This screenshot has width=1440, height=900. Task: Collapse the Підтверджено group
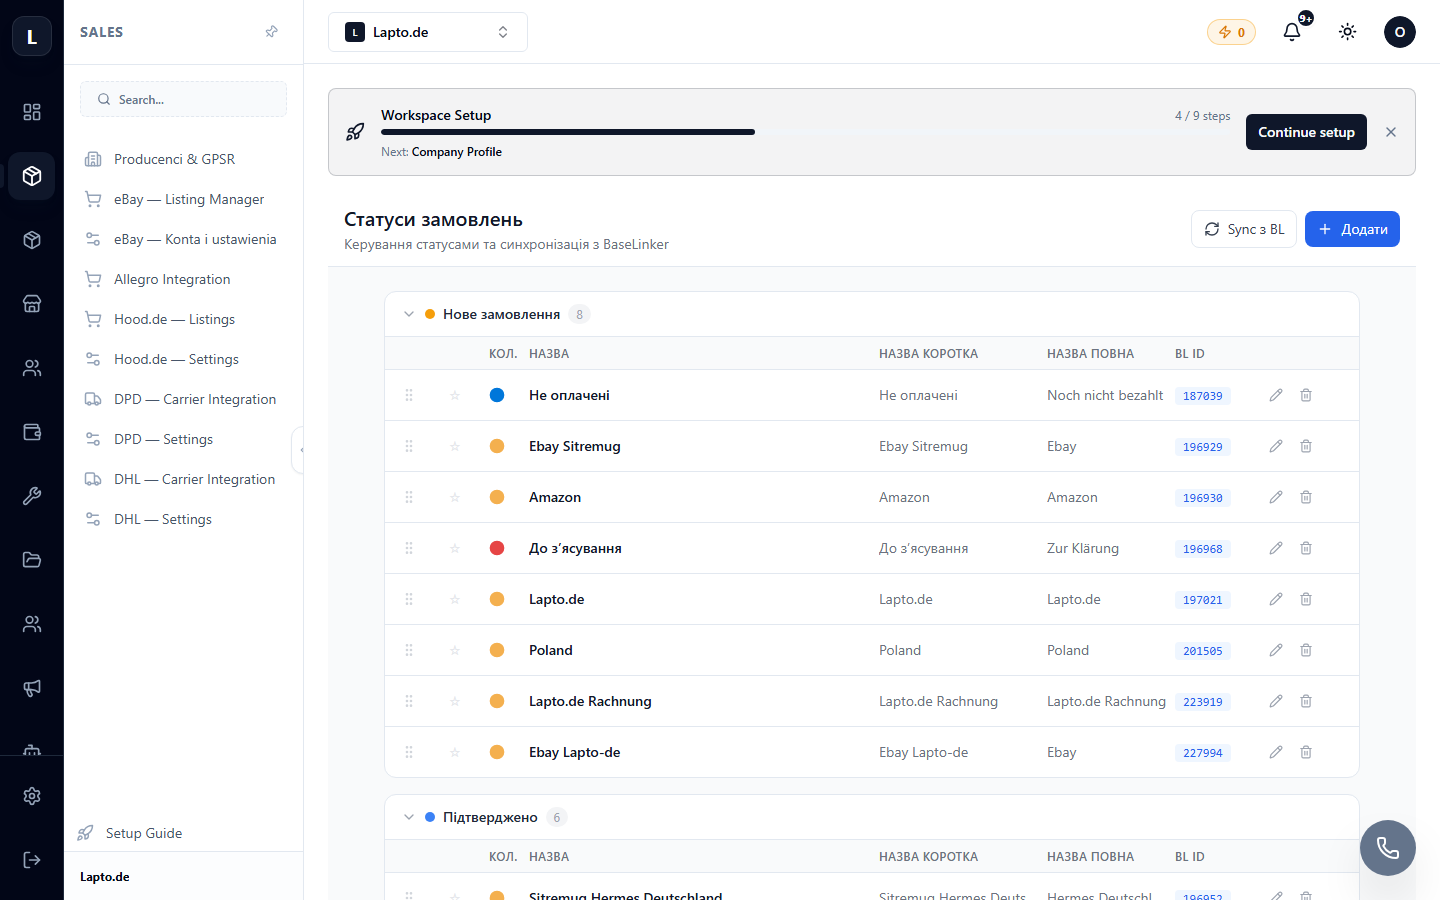(409, 817)
